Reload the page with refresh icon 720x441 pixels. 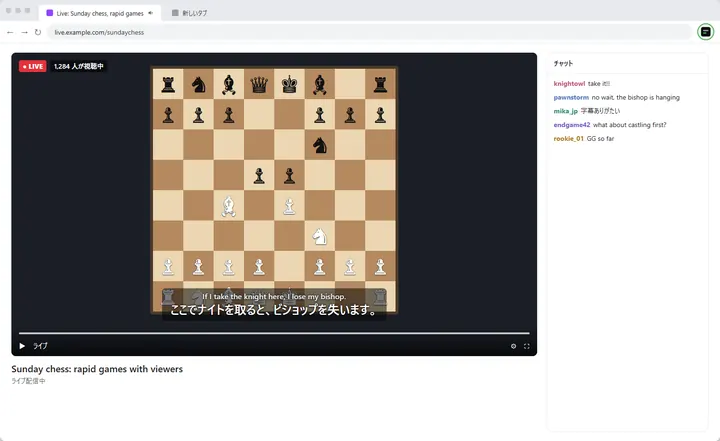point(38,32)
